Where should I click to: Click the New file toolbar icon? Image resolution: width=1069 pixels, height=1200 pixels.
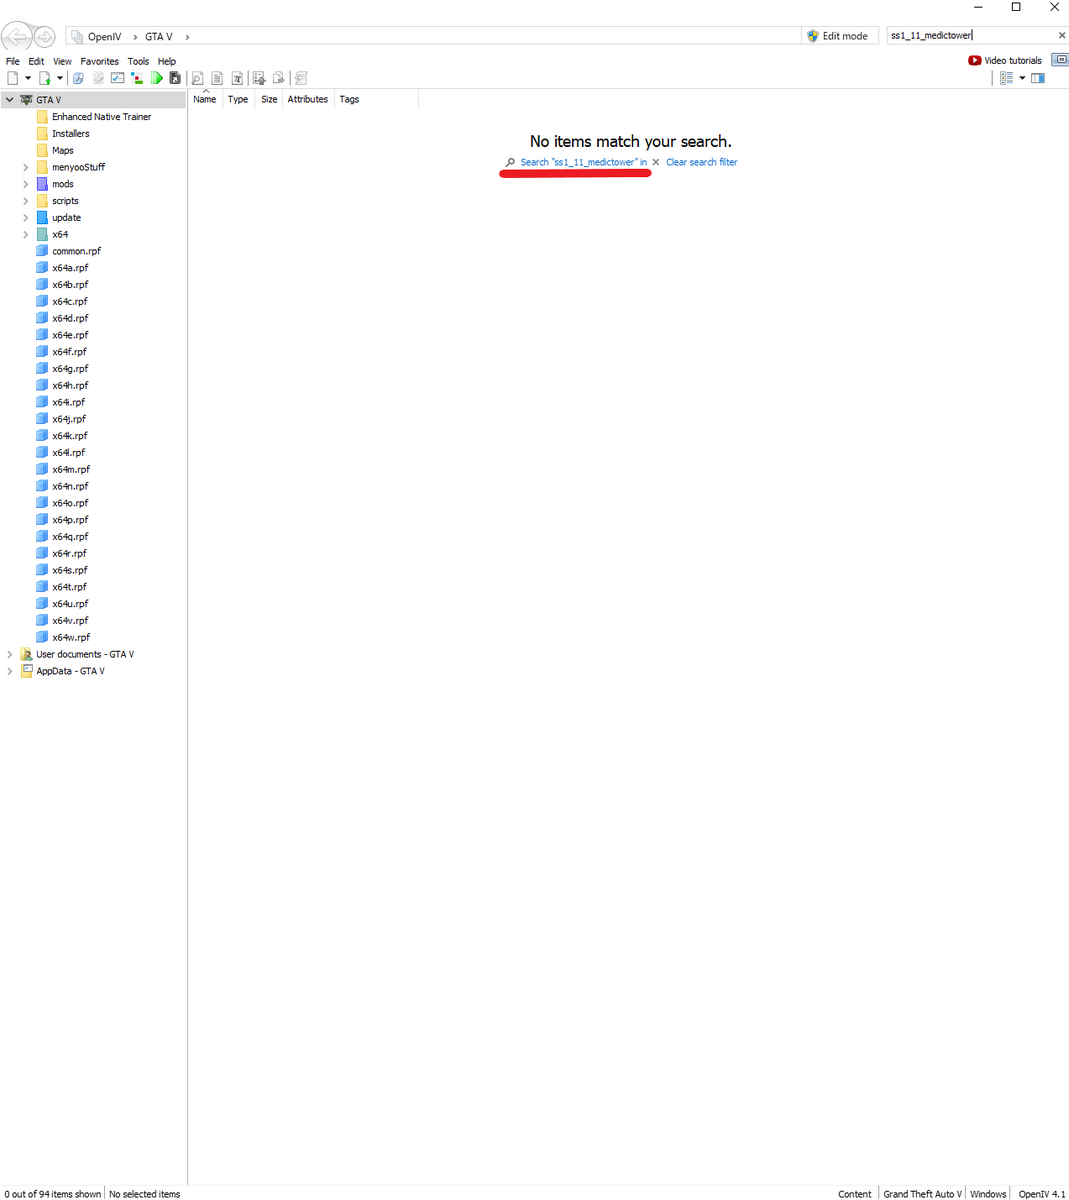tap(12, 78)
